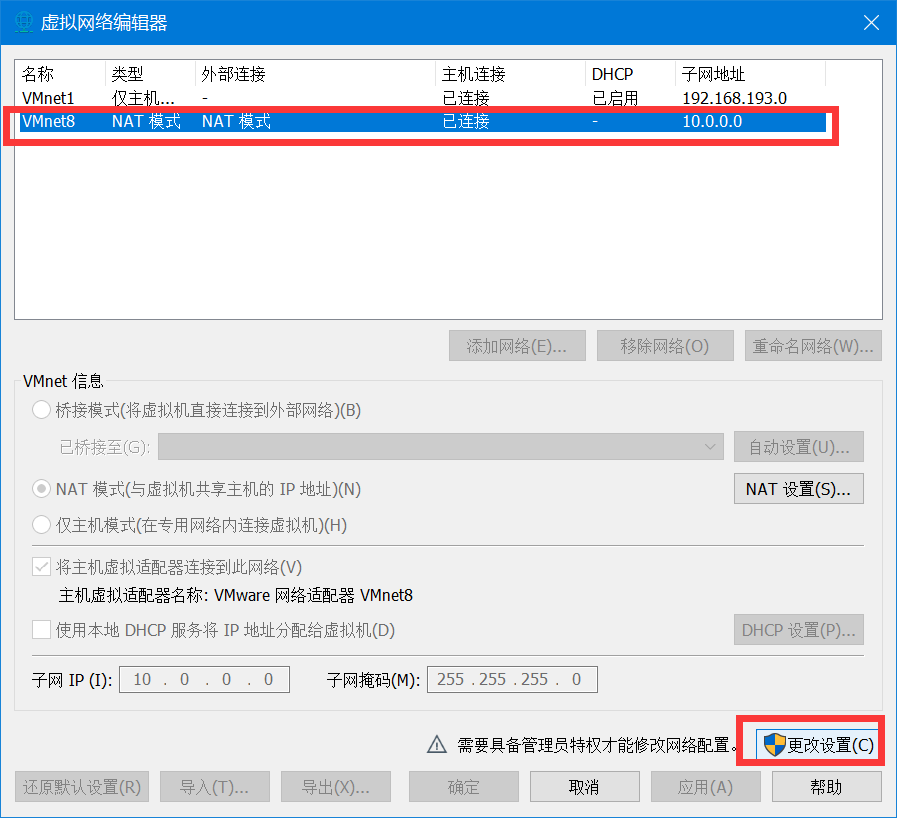The image size is (897, 818).
Task: Open the 已桥接至 dropdown
Action: click(x=440, y=447)
